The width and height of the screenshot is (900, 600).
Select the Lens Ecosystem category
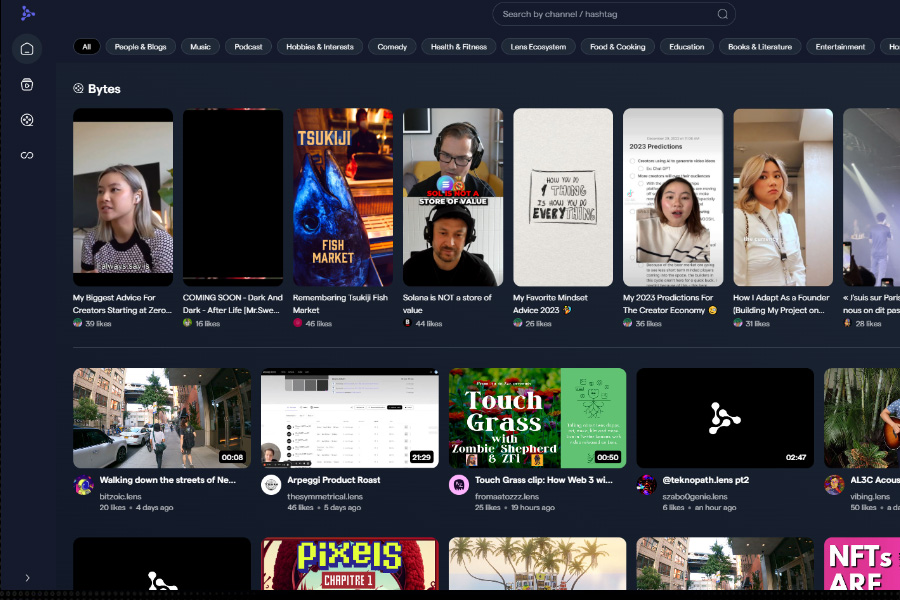click(538, 47)
